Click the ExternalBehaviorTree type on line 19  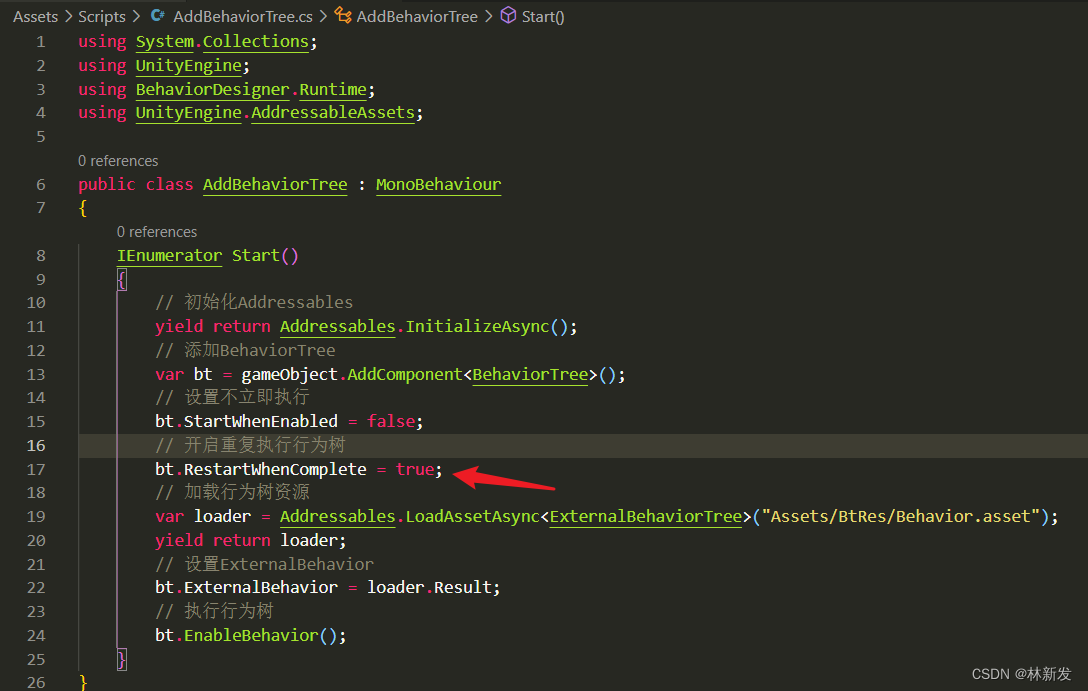[646, 517]
